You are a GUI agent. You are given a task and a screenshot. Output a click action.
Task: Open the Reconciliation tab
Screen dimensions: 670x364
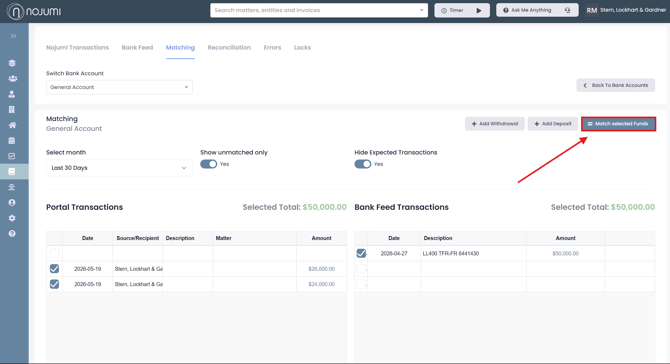229,47
